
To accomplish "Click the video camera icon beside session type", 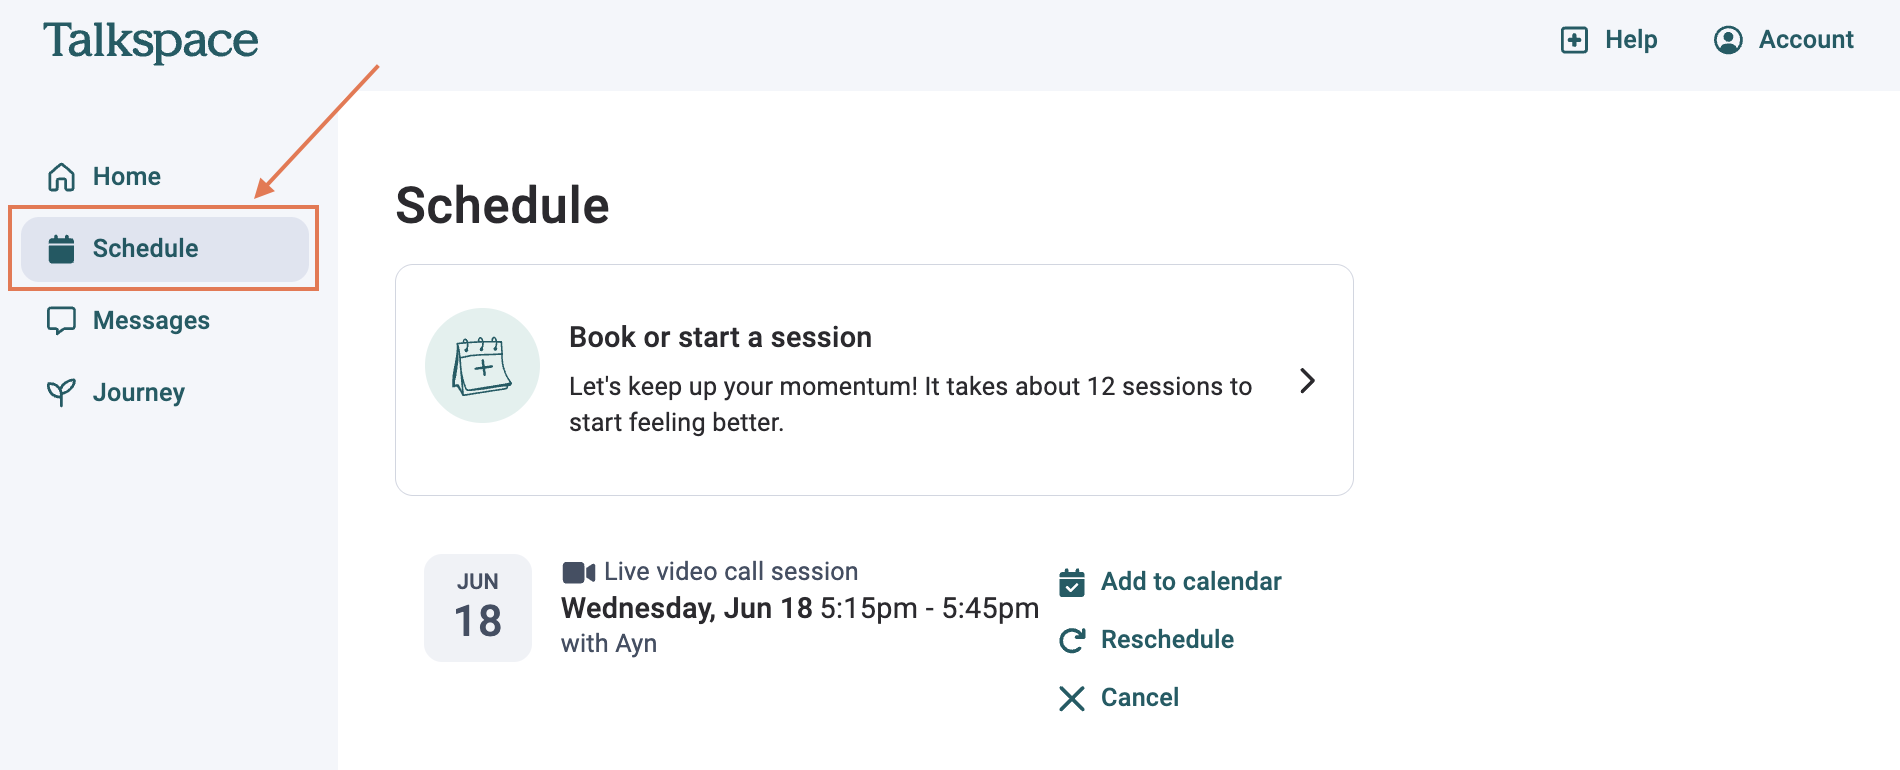I will pyautogui.click(x=579, y=572).
